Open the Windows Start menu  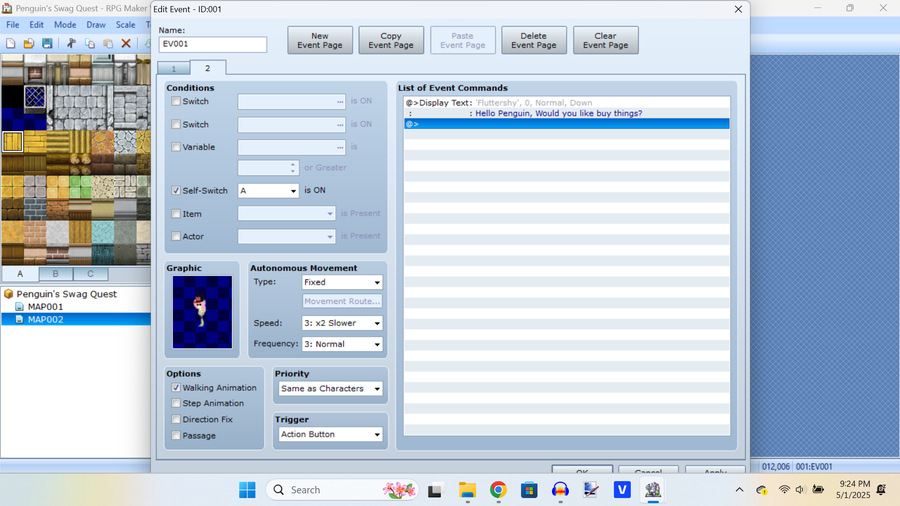coord(247,490)
